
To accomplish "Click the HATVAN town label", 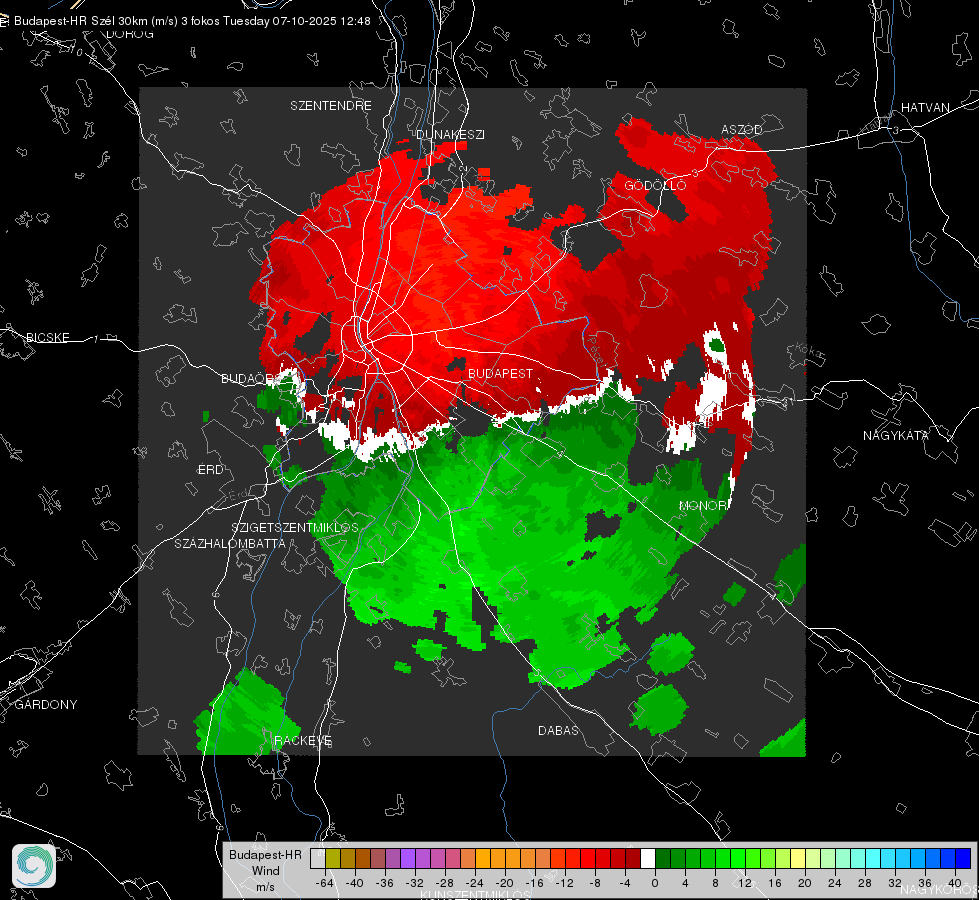I will 925,107.
